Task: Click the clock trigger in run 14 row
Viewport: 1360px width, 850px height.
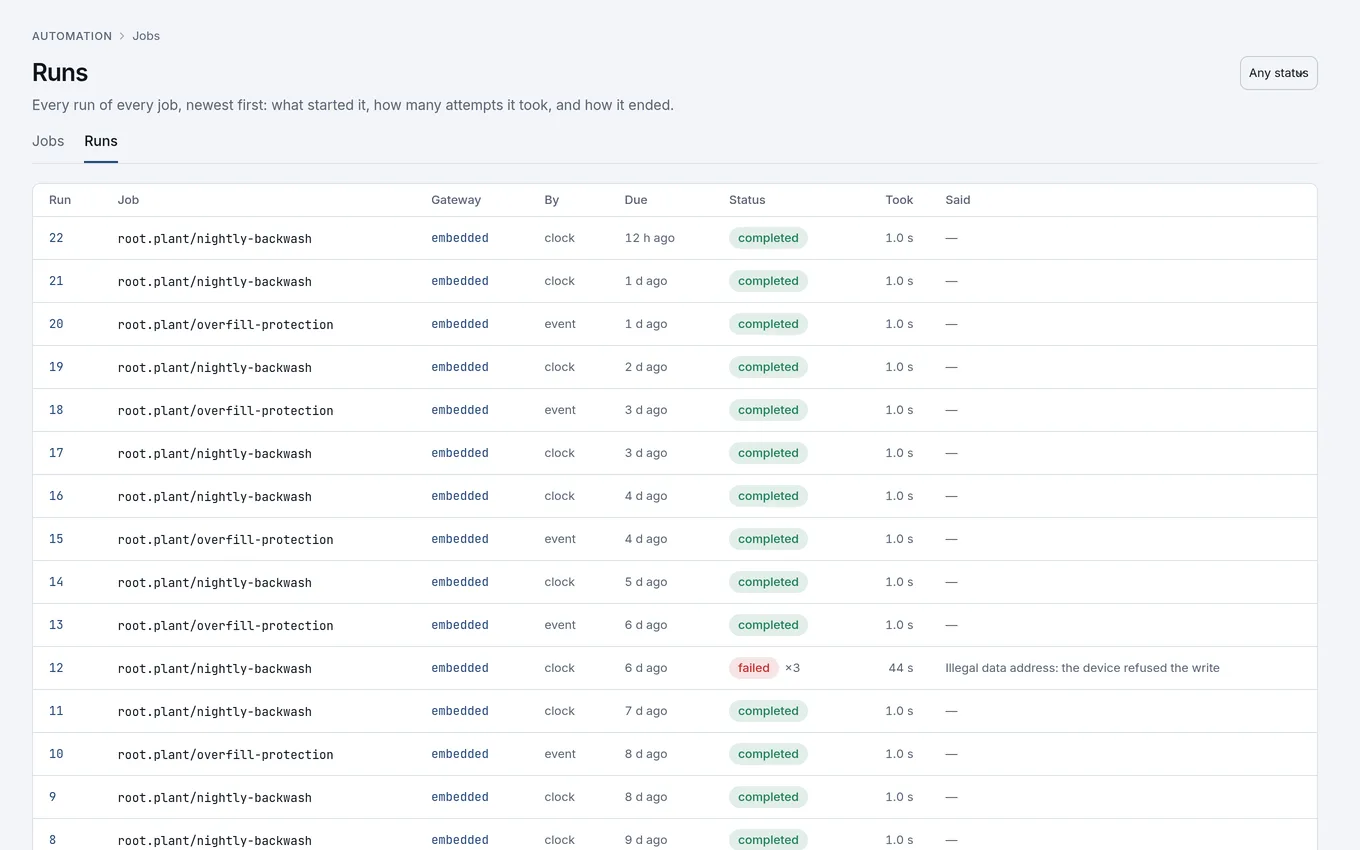Action: point(560,582)
